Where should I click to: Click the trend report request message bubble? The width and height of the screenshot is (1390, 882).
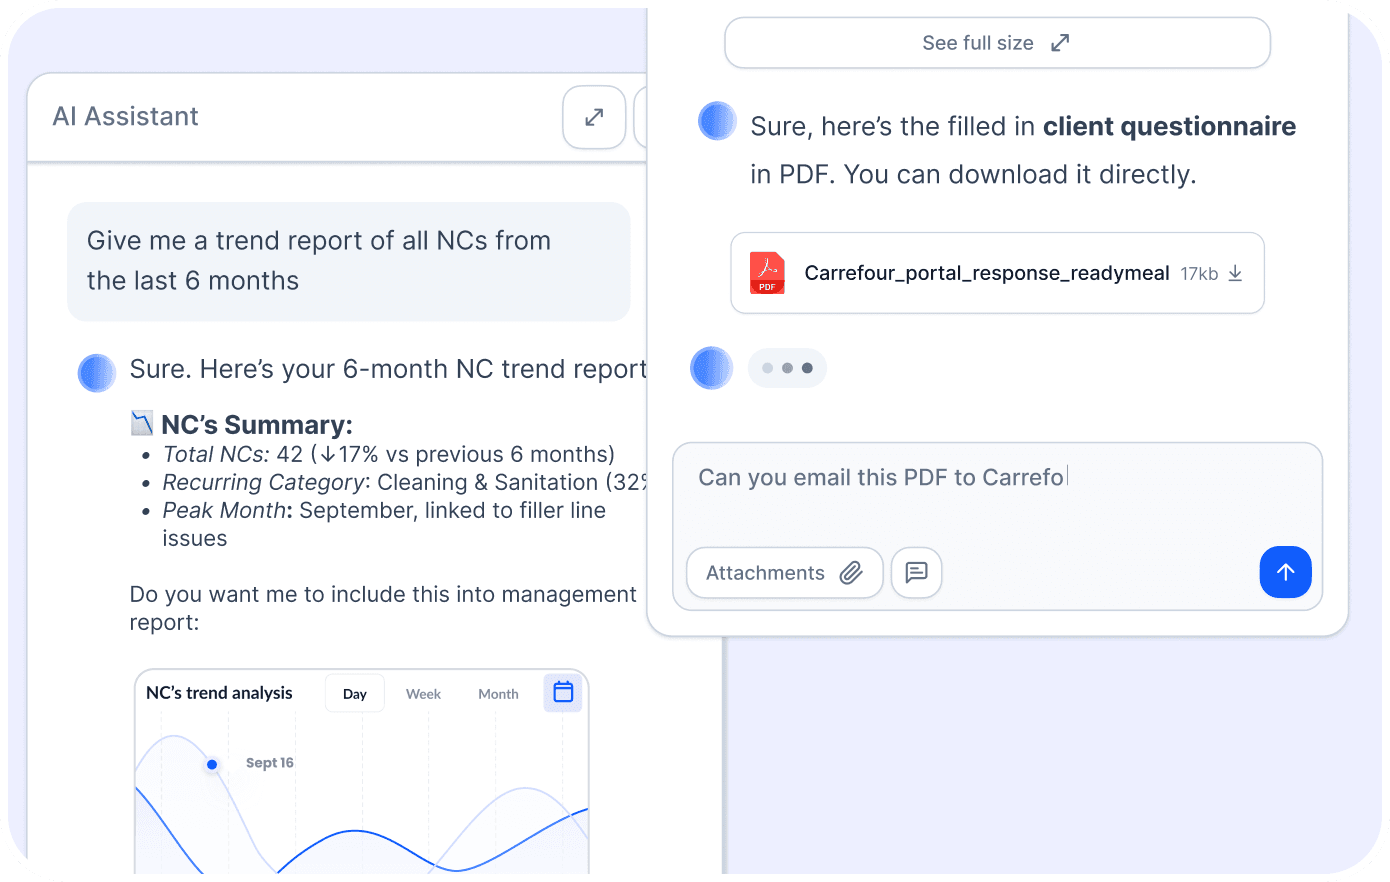pyautogui.click(x=349, y=262)
